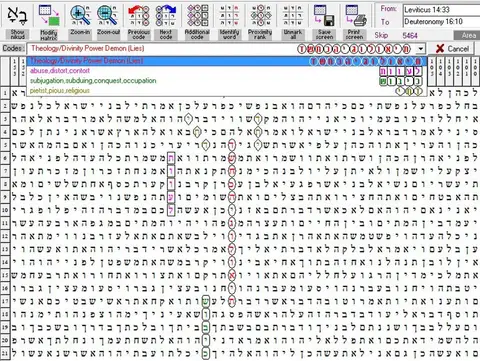Click the Cancel button
The height and width of the screenshot is (361, 480).
[x=453, y=49]
